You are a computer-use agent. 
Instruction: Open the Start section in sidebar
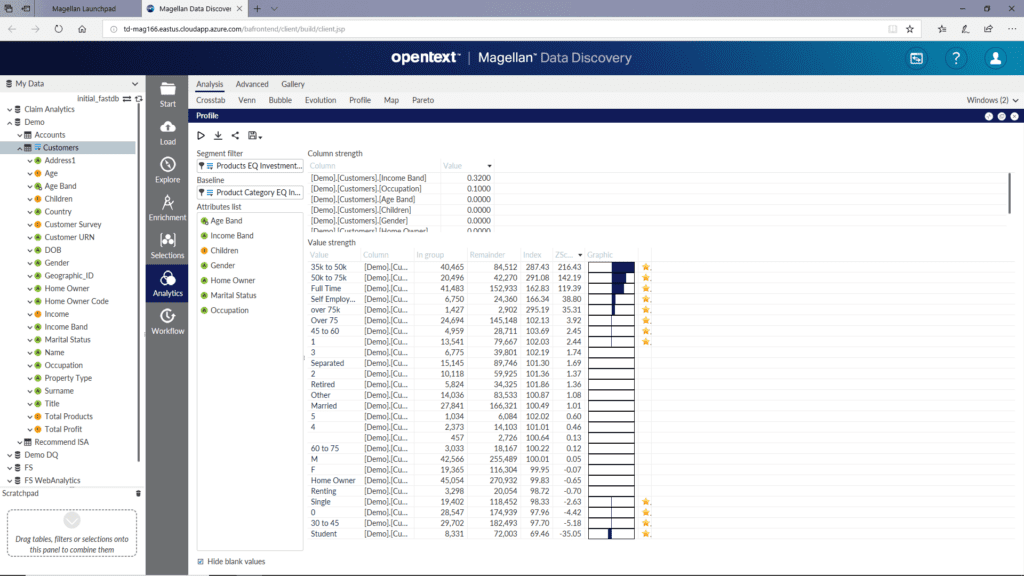click(x=167, y=95)
